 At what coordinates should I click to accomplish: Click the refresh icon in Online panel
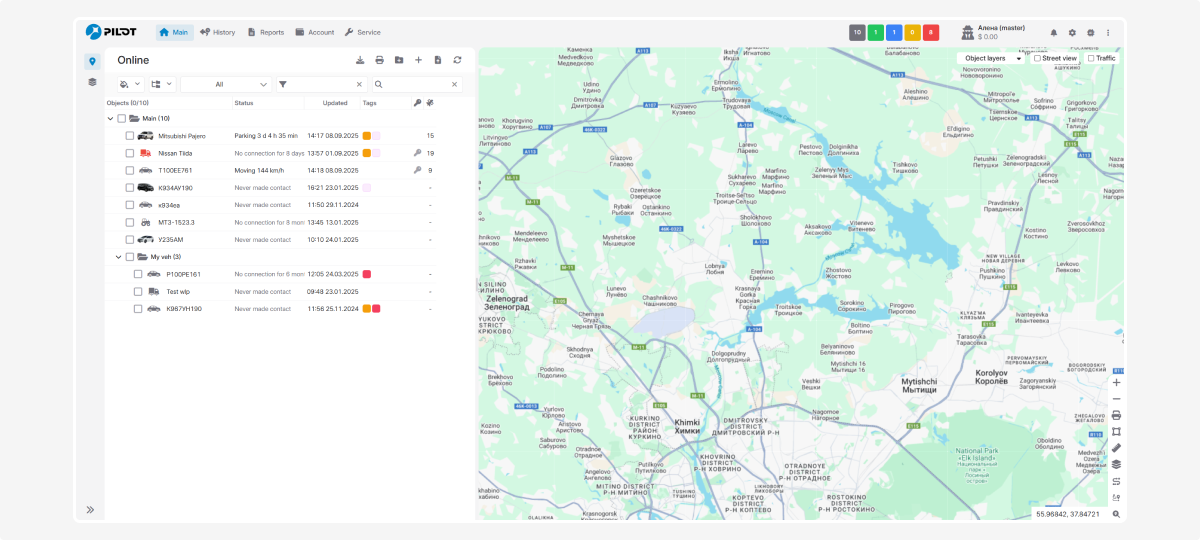[x=457, y=60]
